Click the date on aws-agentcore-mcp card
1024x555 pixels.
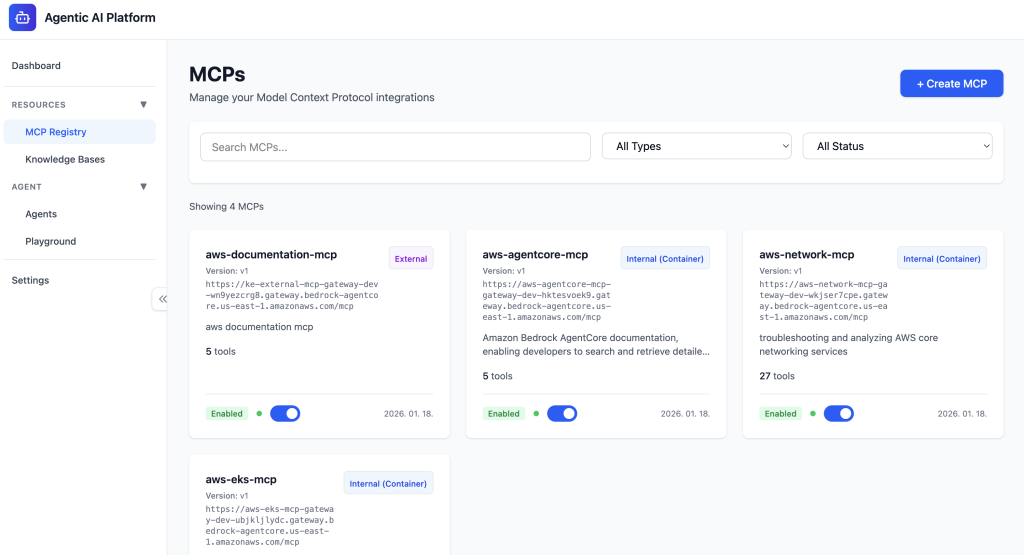(x=685, y=413)
